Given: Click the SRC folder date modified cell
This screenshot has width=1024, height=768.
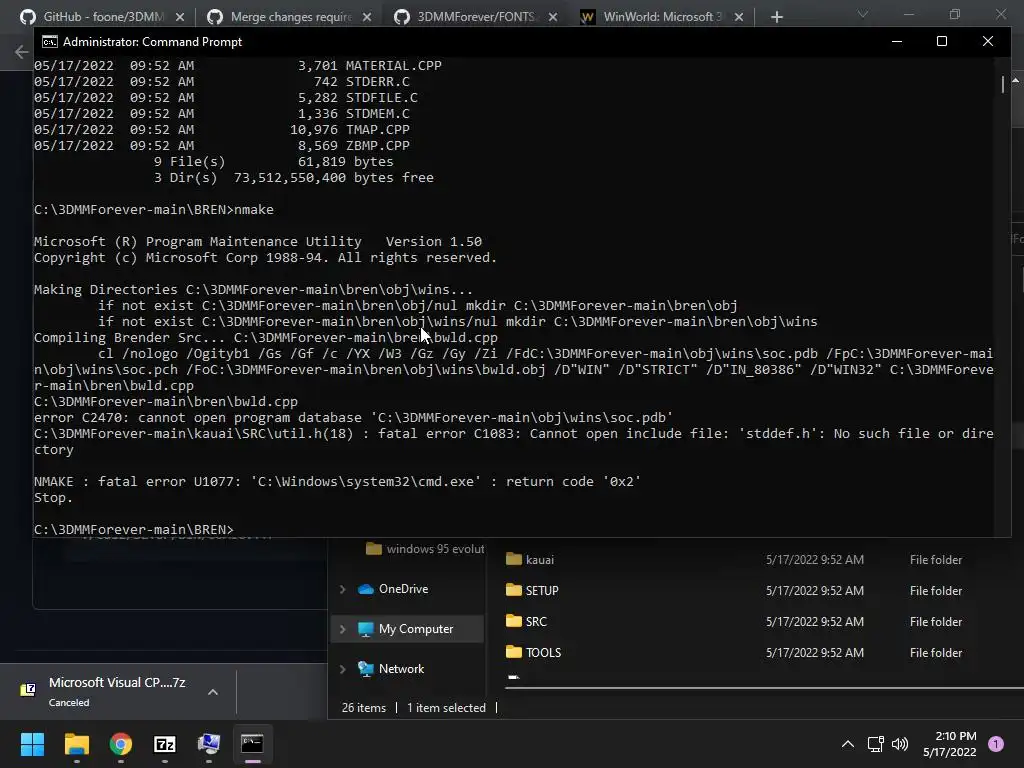Looking at the screenshot, I should tap(815, 622).
